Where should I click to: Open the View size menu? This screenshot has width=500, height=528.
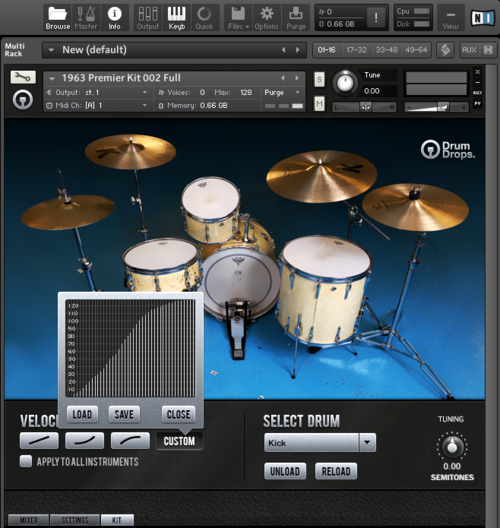coord(451,18)
